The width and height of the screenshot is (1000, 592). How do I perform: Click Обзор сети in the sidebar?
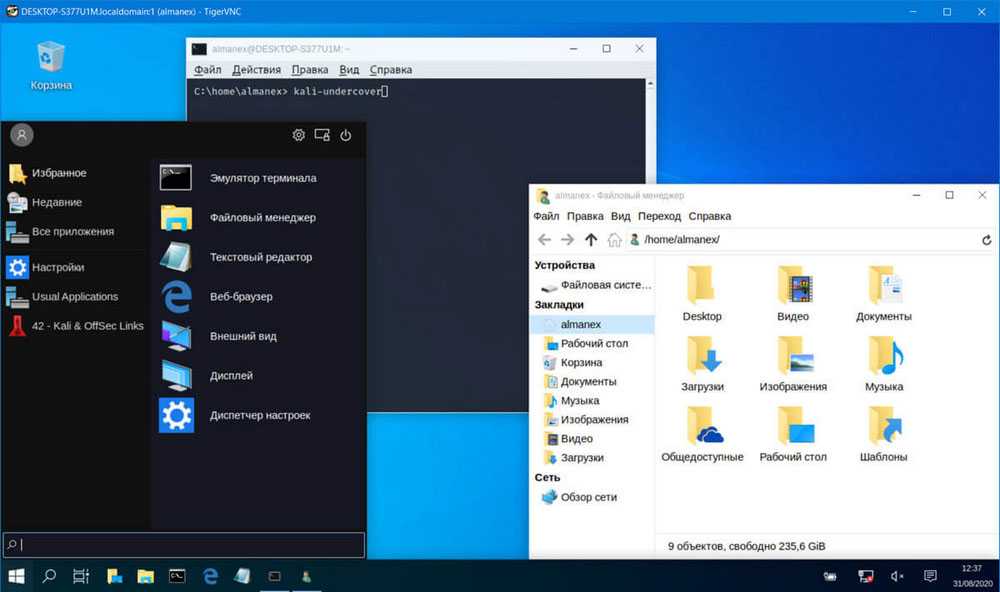tap(588, 497)
